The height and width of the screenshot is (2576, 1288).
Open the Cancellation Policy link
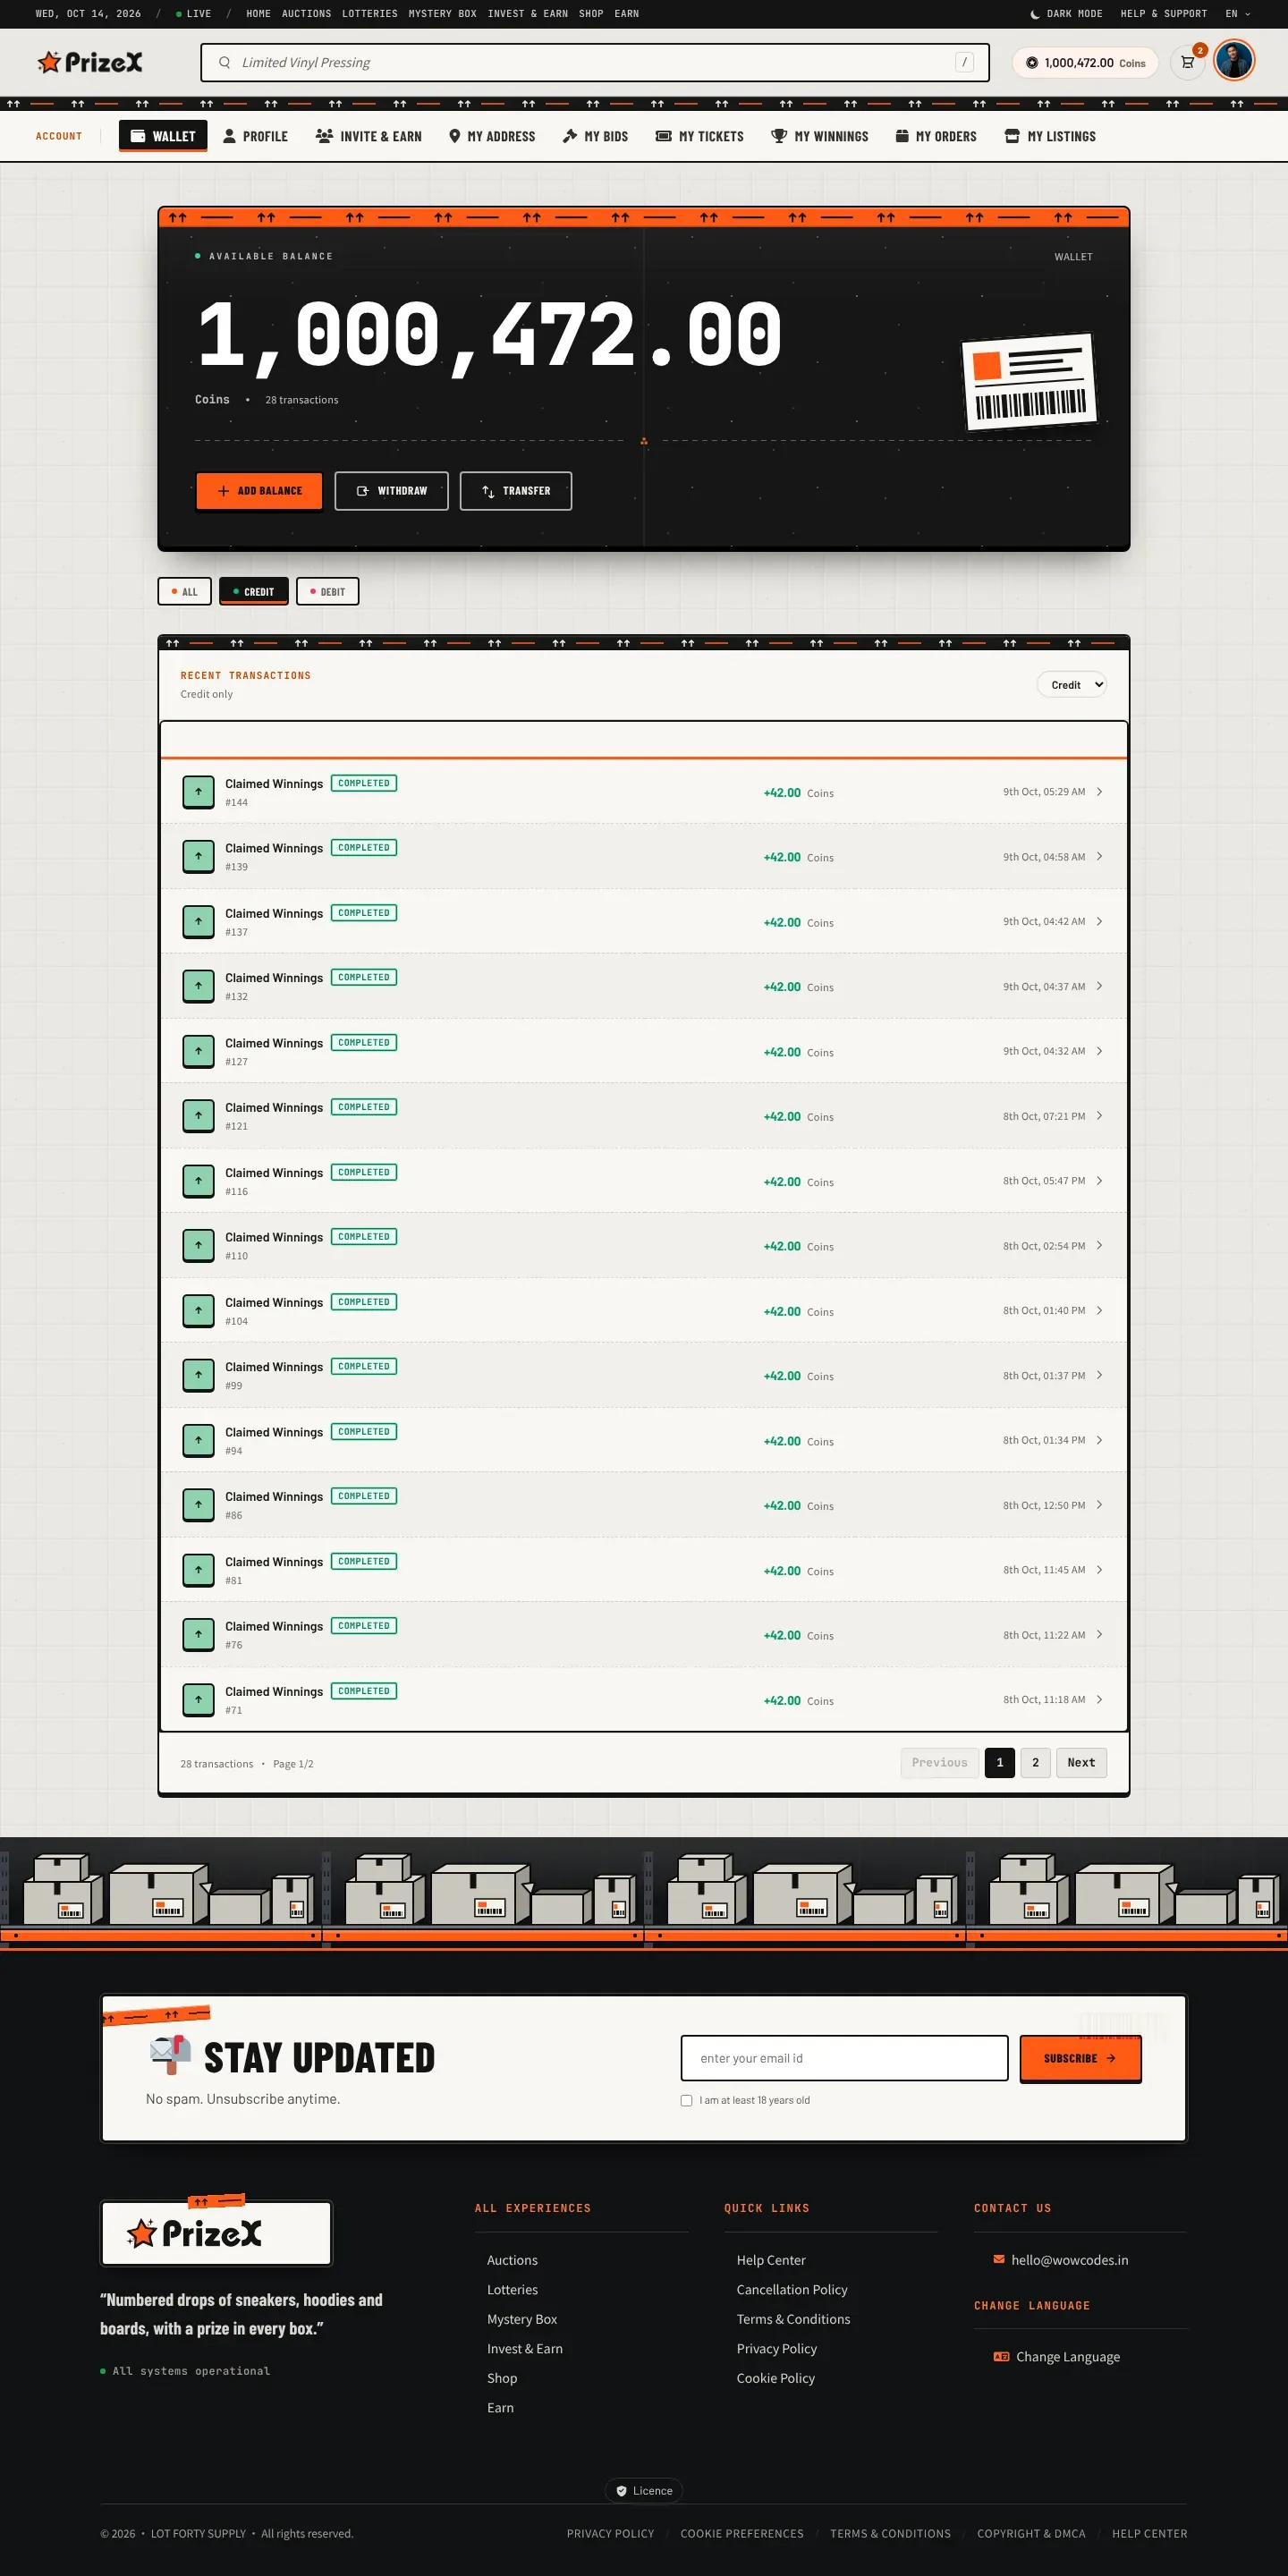pos(792,2290)
